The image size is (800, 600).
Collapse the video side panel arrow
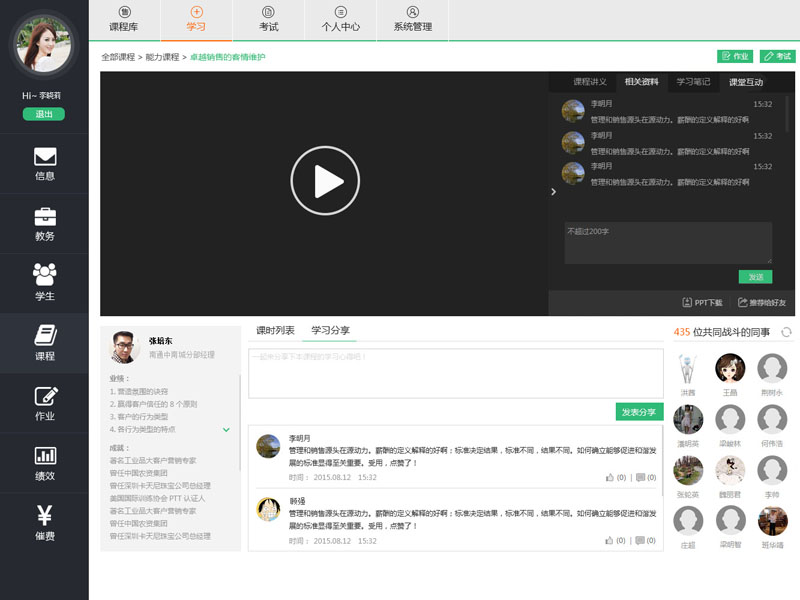554,192
